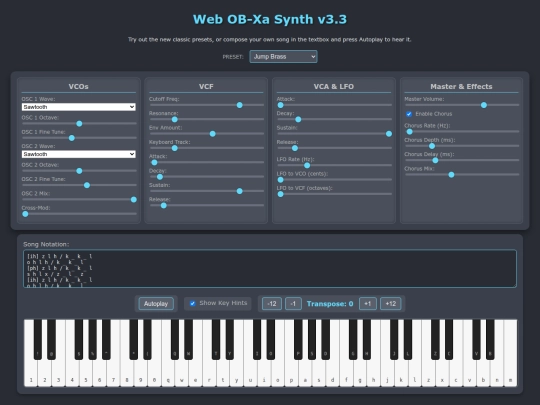Click the Master Volume slider handle
This screenshot has height=405, width=540.
point(484,105)
